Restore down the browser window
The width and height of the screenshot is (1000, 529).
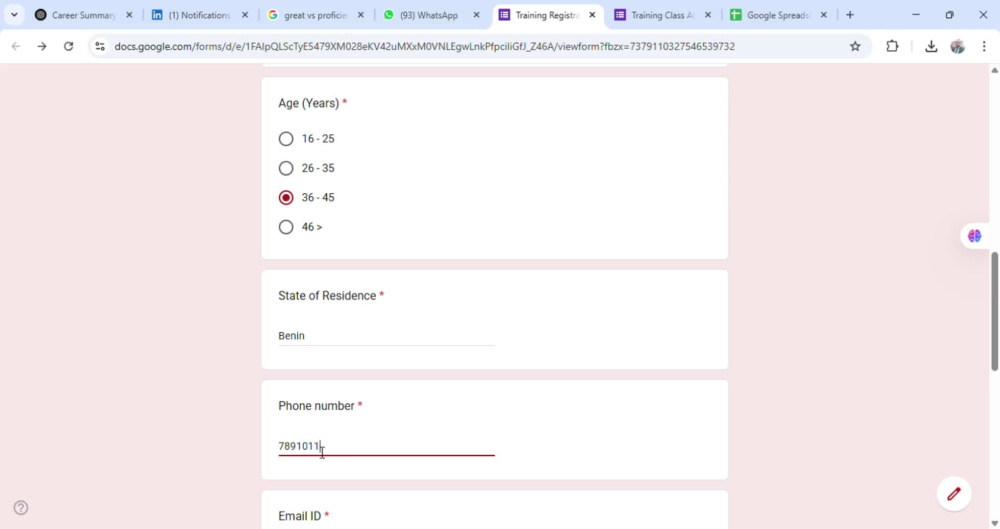[950, 15]
